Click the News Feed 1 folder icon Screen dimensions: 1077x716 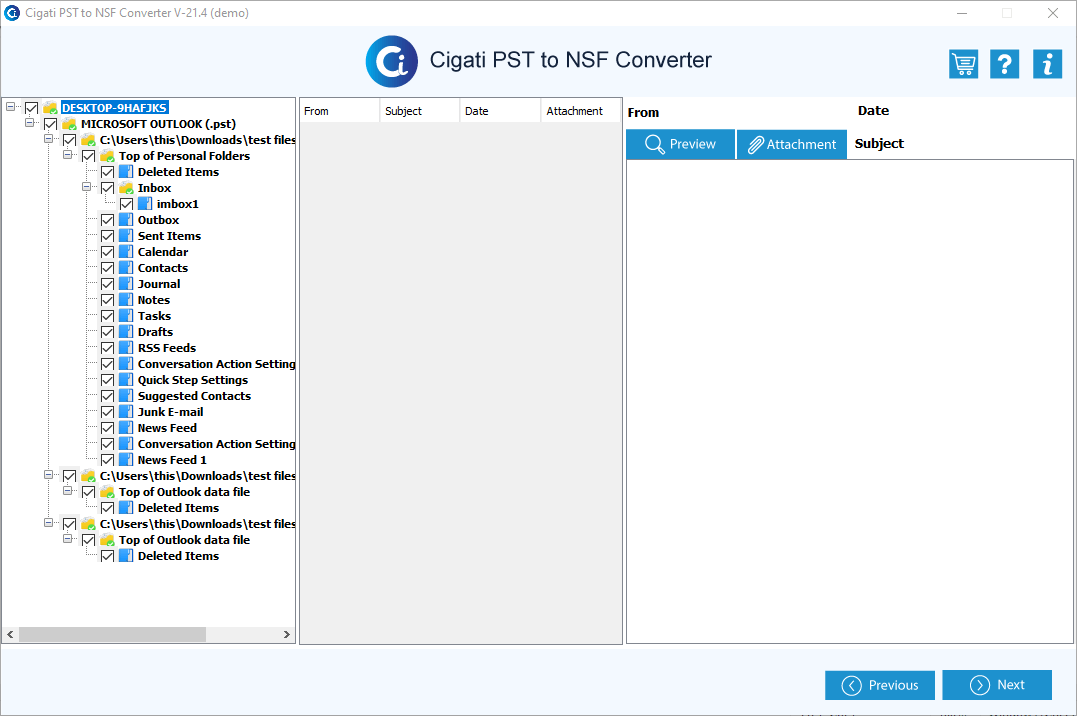pos(126,460)
